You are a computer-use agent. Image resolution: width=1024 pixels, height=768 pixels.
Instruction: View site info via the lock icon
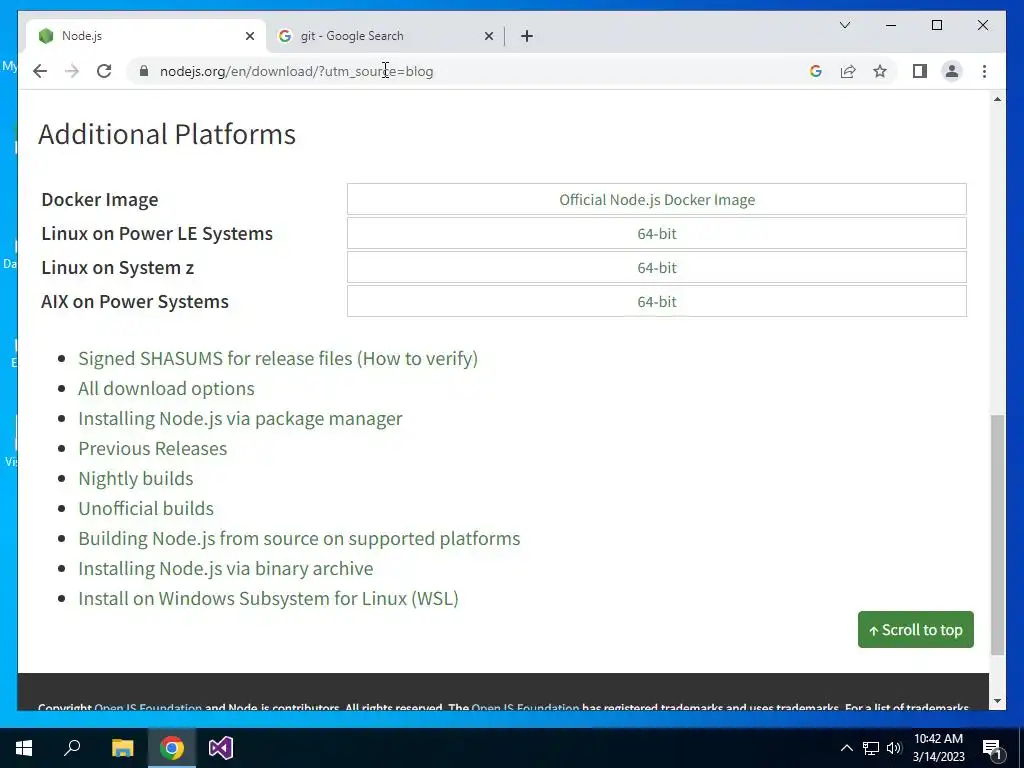144,71
